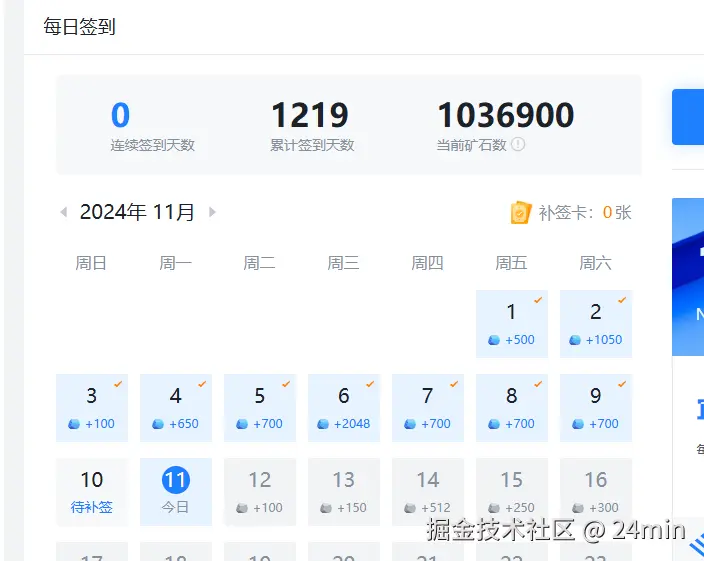The image size is (704, 561).
Task: Click the ore icon on day 6
Action: tap(323, 424)
